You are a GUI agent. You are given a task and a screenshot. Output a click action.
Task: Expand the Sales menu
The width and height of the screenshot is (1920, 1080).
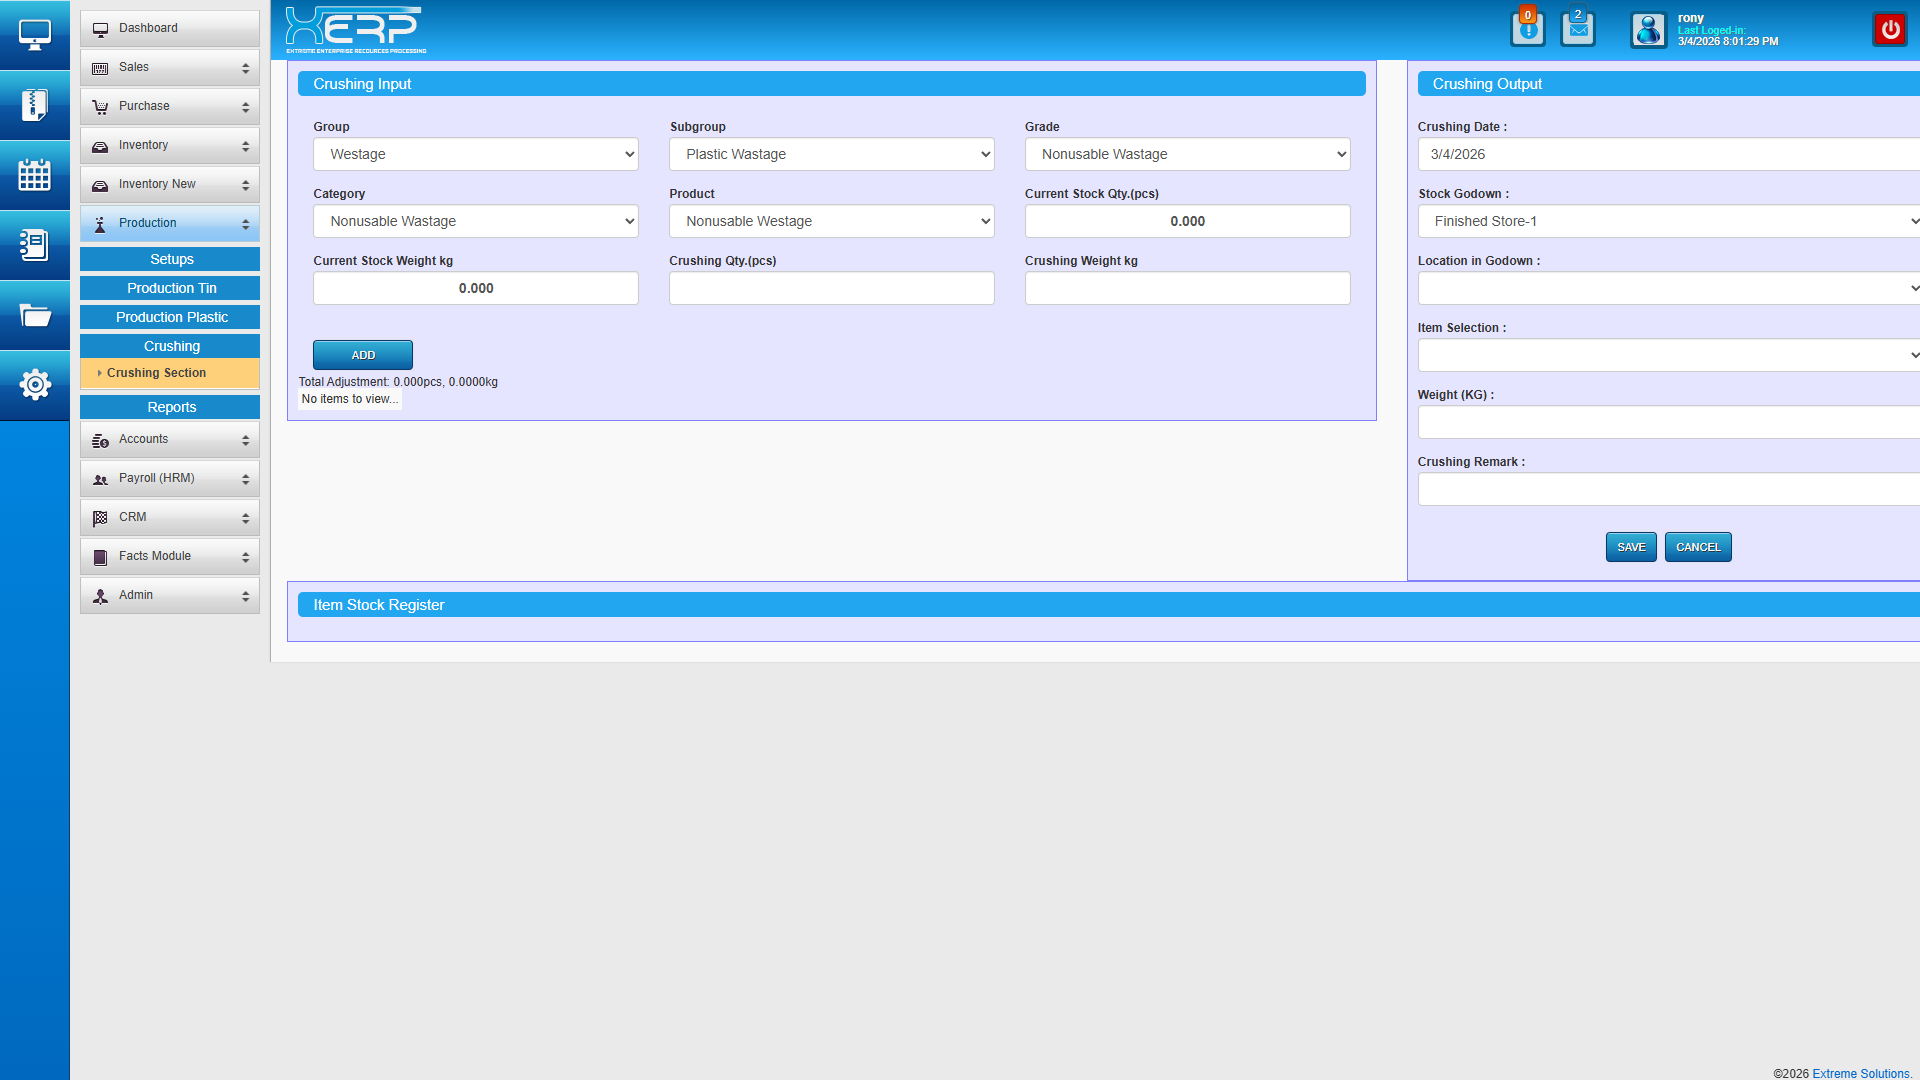[170, 67]
